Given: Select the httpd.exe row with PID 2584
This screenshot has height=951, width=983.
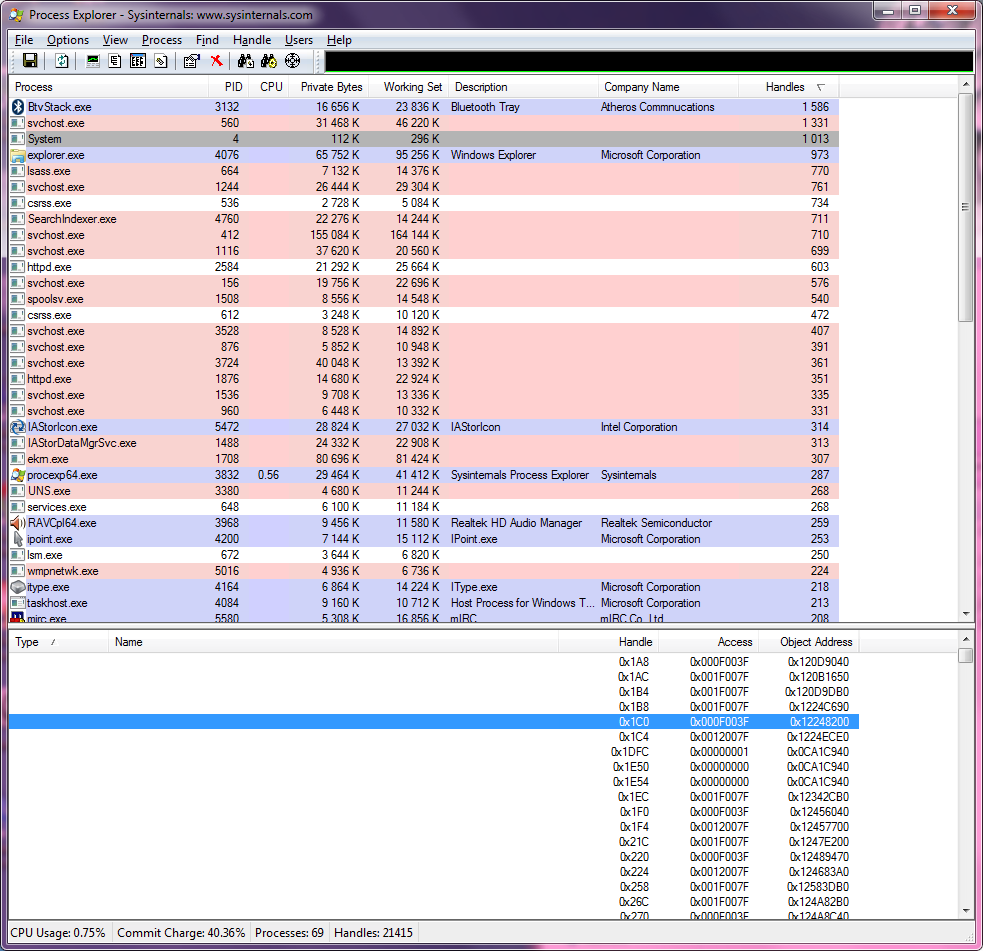Looking at the screenshot, I should (424, 267).
